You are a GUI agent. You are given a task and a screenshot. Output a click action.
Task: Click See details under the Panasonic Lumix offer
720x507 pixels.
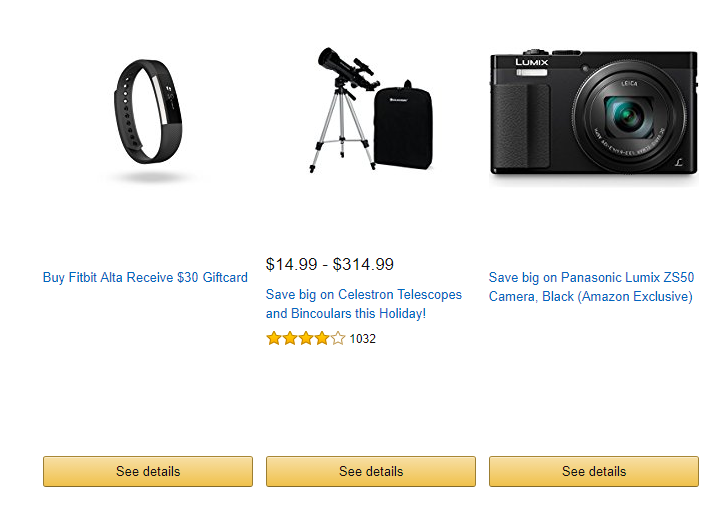[x=594, y=471]
